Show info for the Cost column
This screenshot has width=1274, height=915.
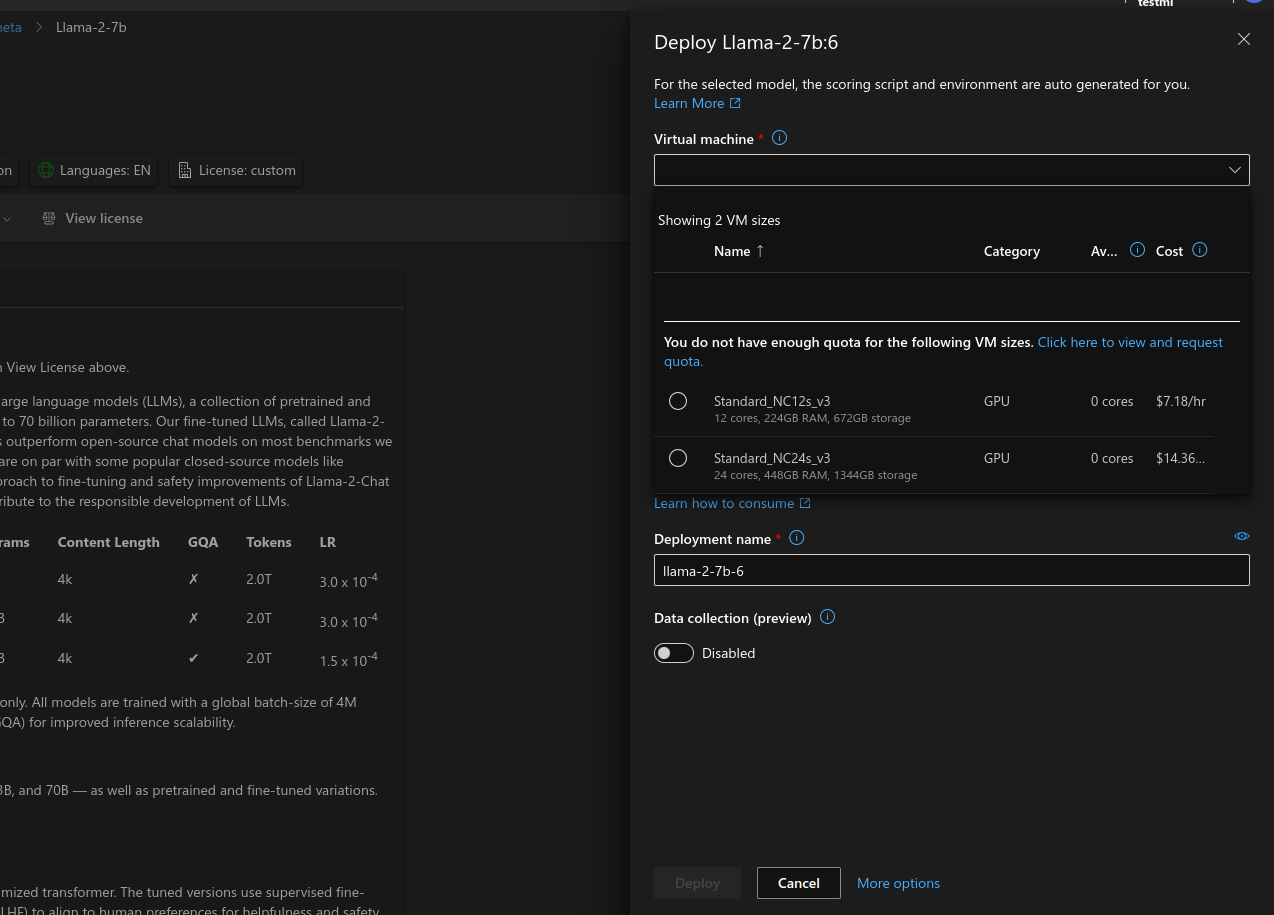click(1200, 250)
